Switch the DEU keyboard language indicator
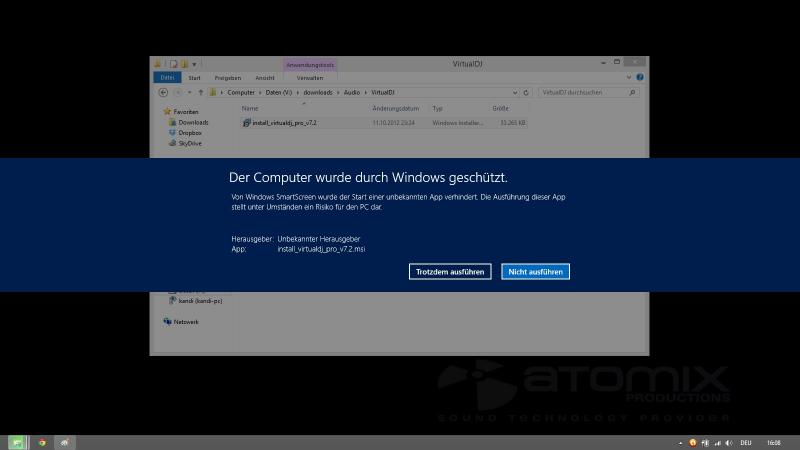800x450 pixels. 745,443
